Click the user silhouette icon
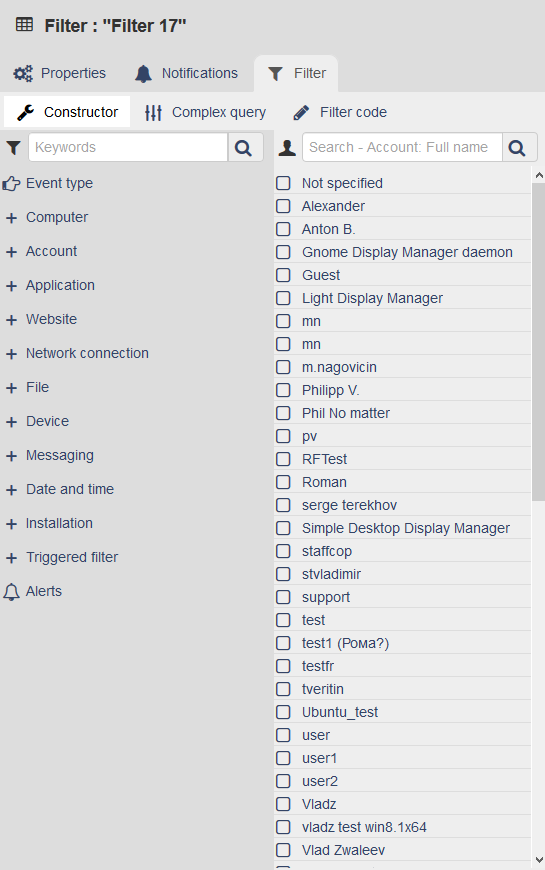The image size is (545, 870). tap(287, 148)
